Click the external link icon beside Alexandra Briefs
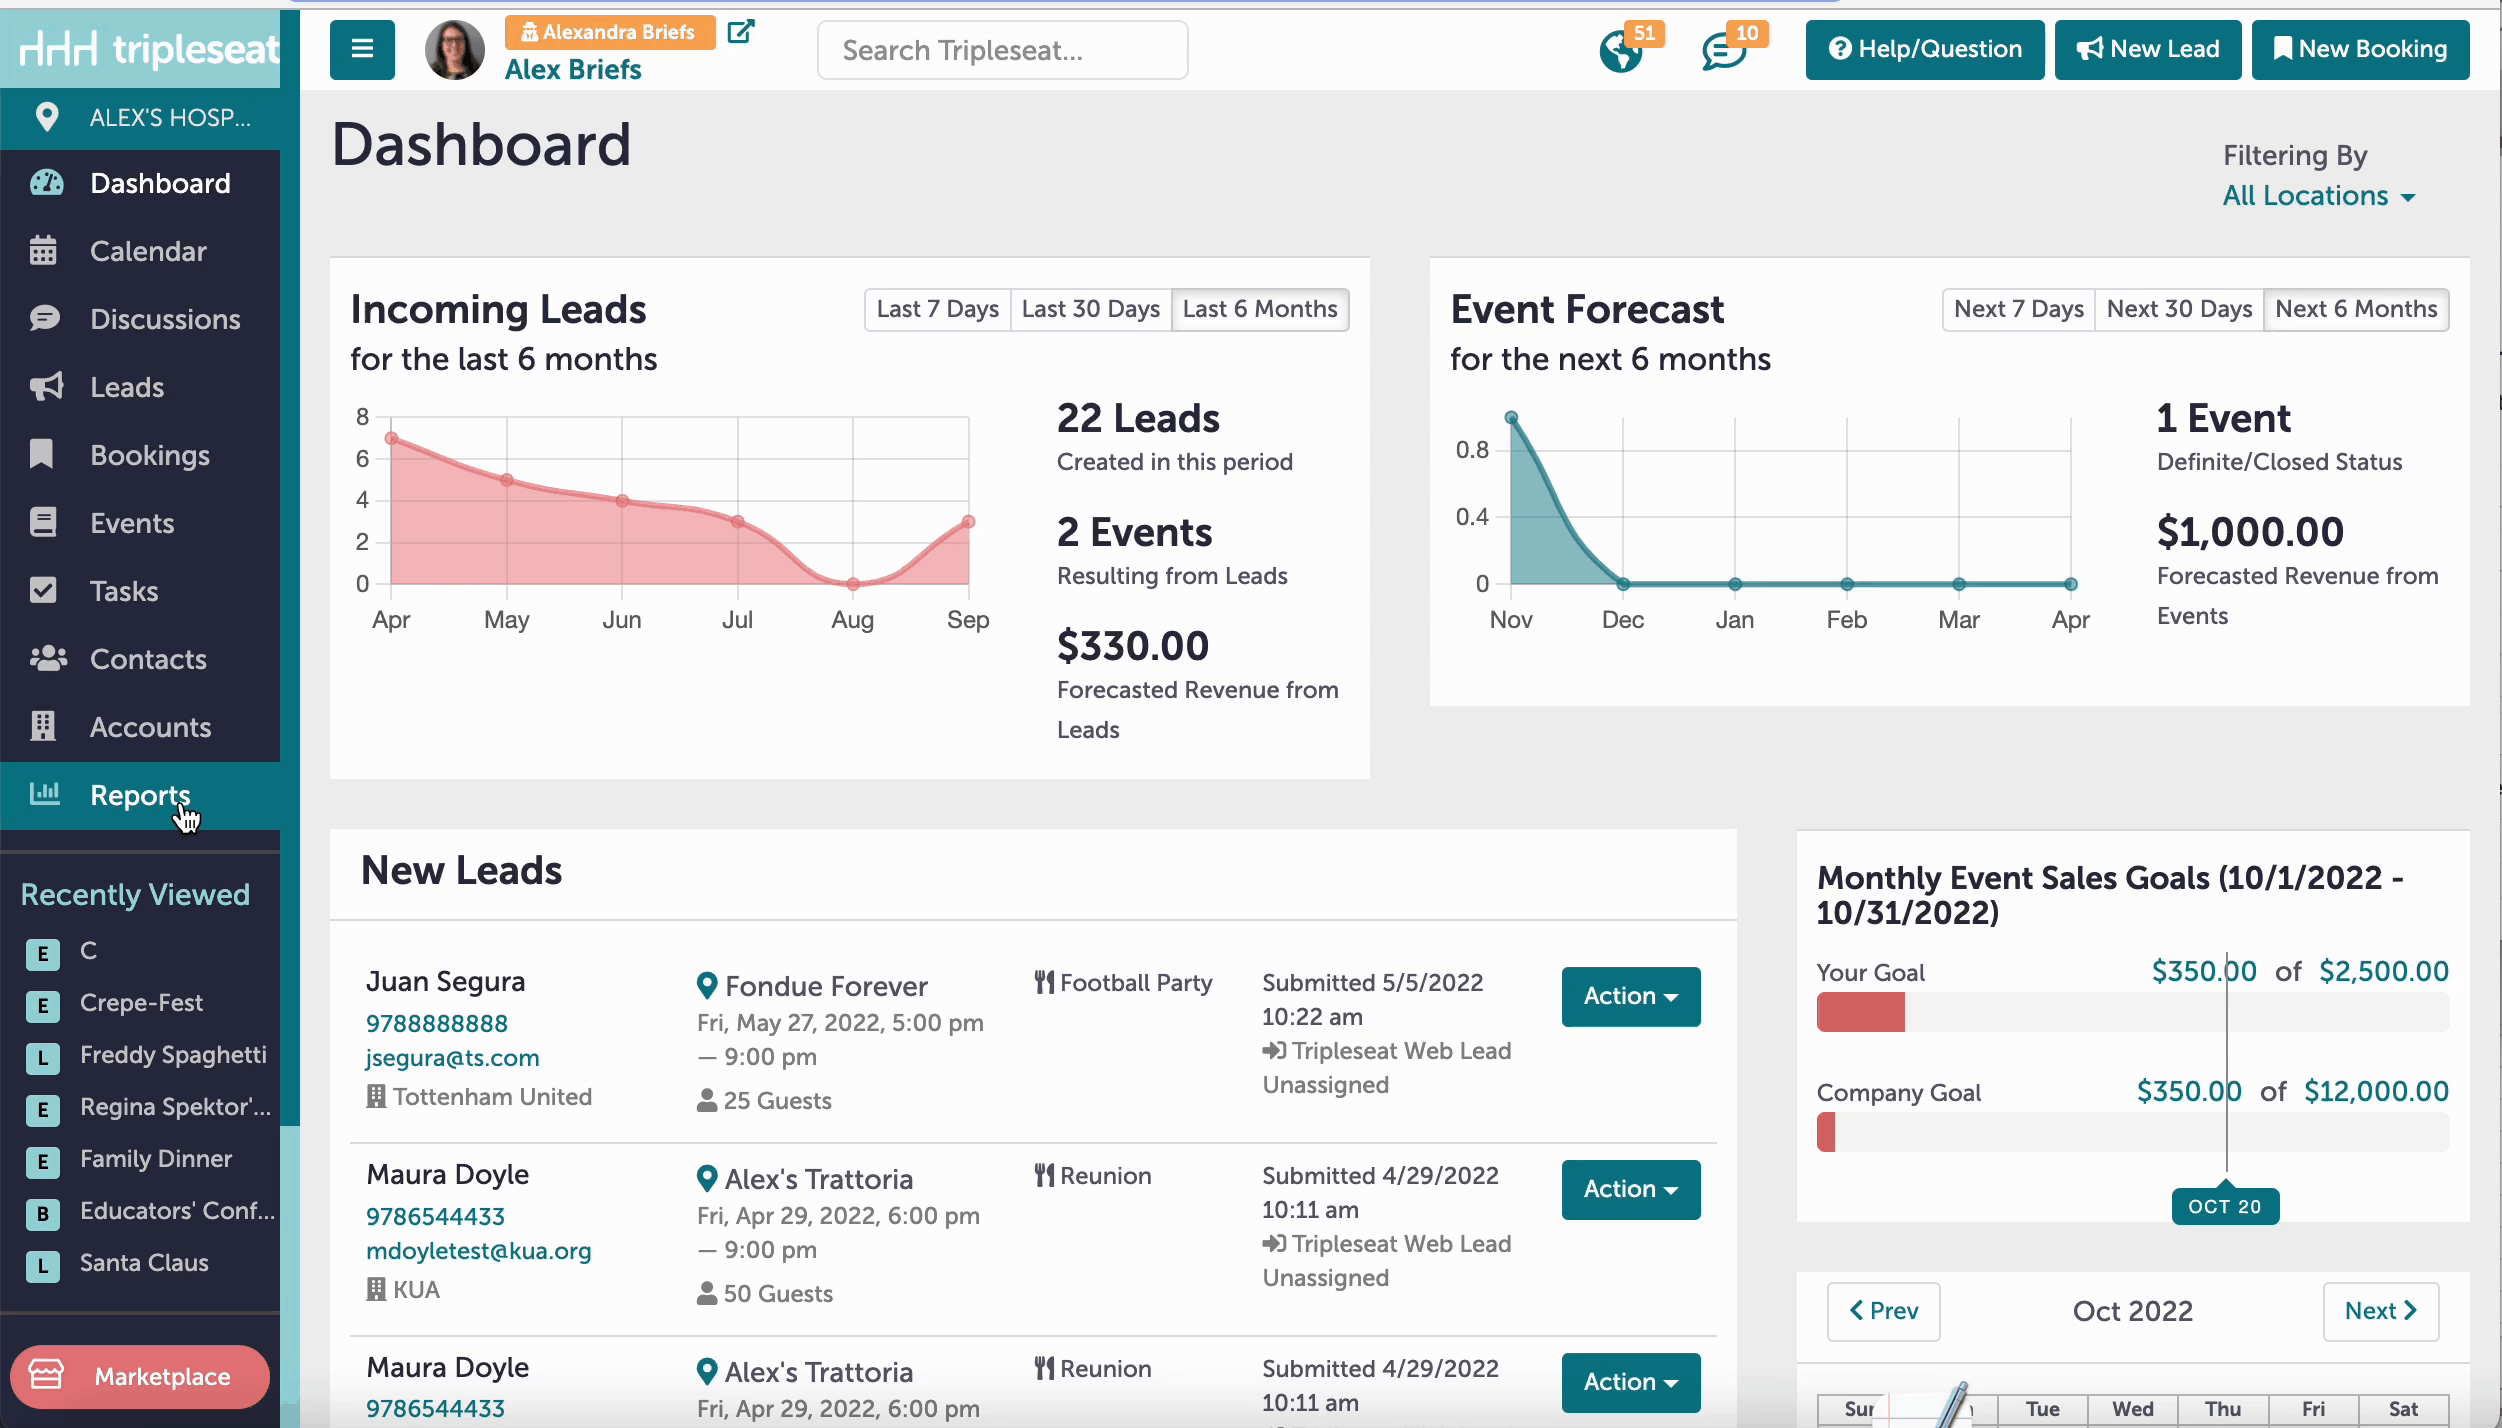Viewport: 2502px width, 1428px height. coord(740,32)
